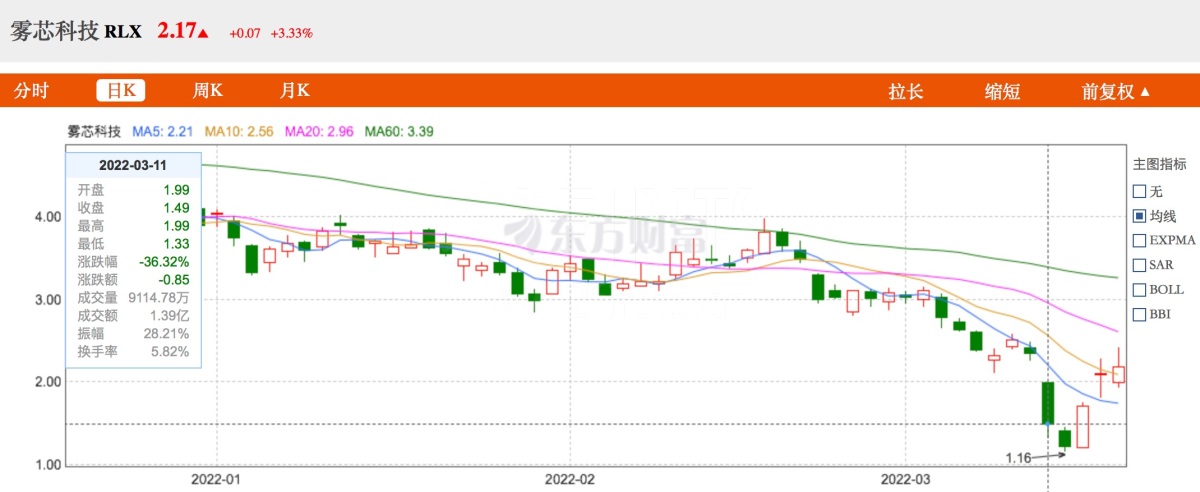Click the MA60: 3.39 legend label

tap(399, 131)
